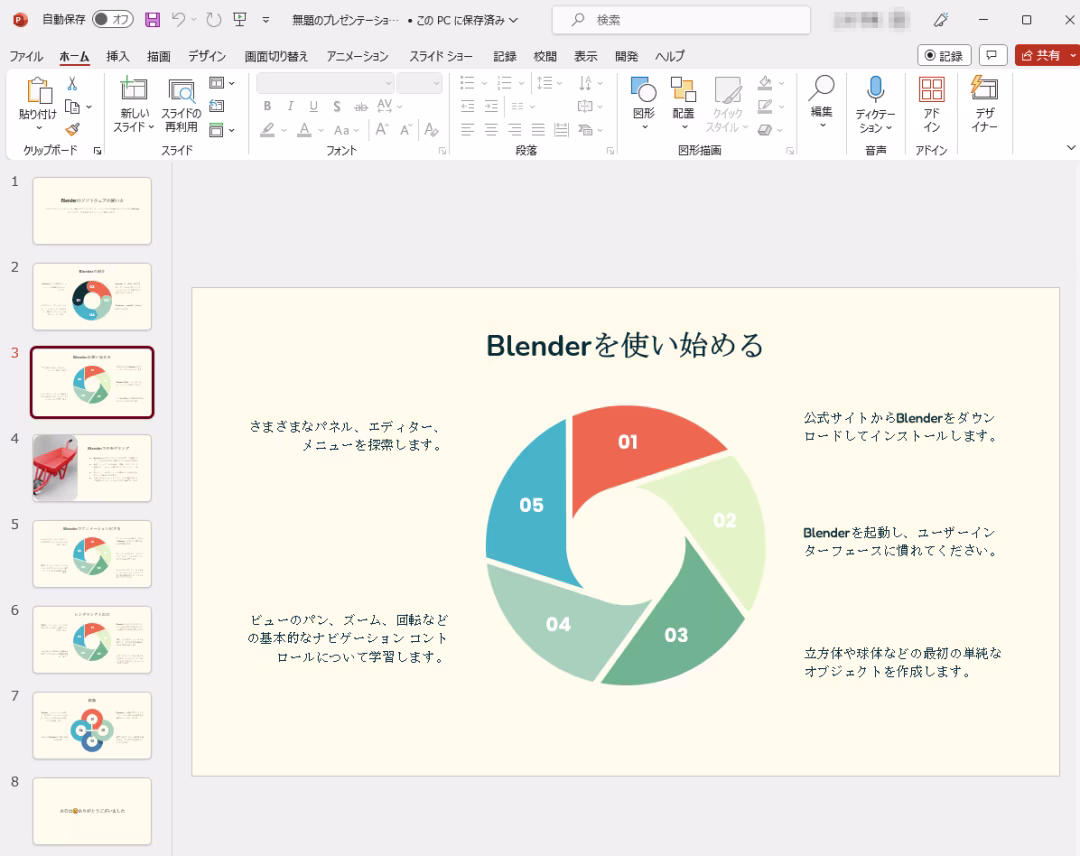
Task: Click the Dictation microphone icon
Action: pyautogui.click(x=875, y=90)
